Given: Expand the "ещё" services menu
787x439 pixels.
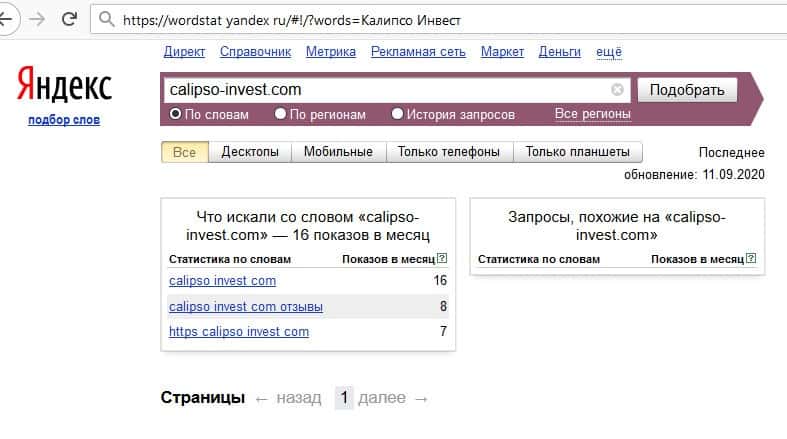Looking at the screenshot, I should pyautogui.click(x=609, y=52).
